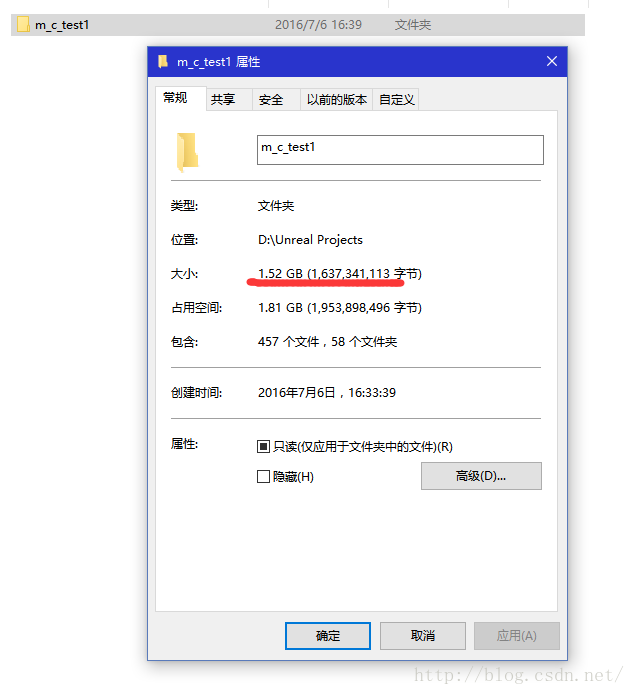635x695 pixels.
Task: Open the 自定义 tab
Action: point(396,99)
